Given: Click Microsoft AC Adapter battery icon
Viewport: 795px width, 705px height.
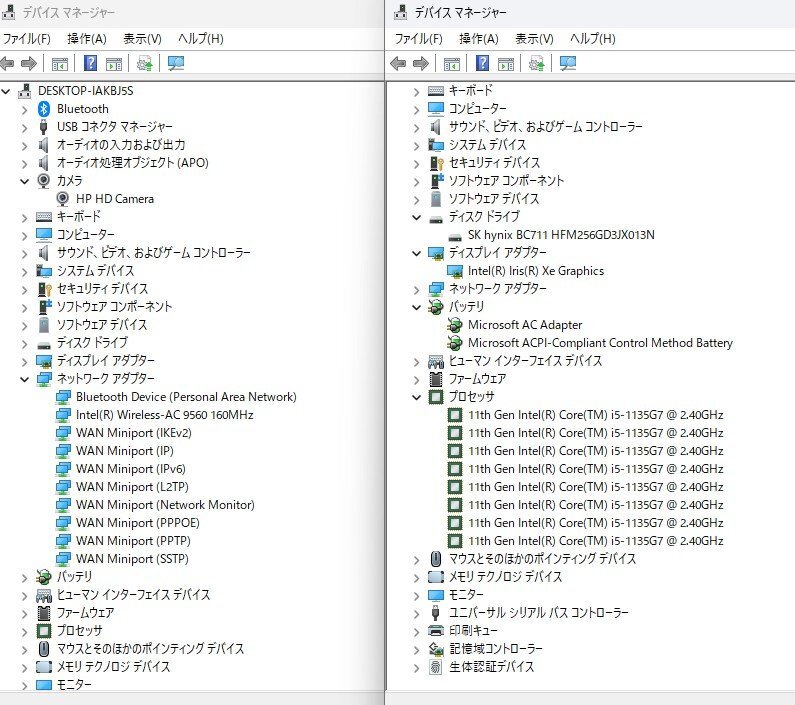Looking at the screenshot, I should coord(455,325).
